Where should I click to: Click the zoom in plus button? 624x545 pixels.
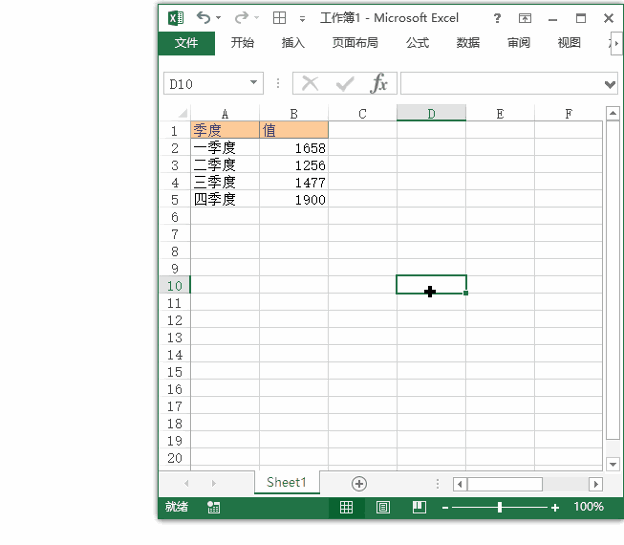[x=555, y=508]
